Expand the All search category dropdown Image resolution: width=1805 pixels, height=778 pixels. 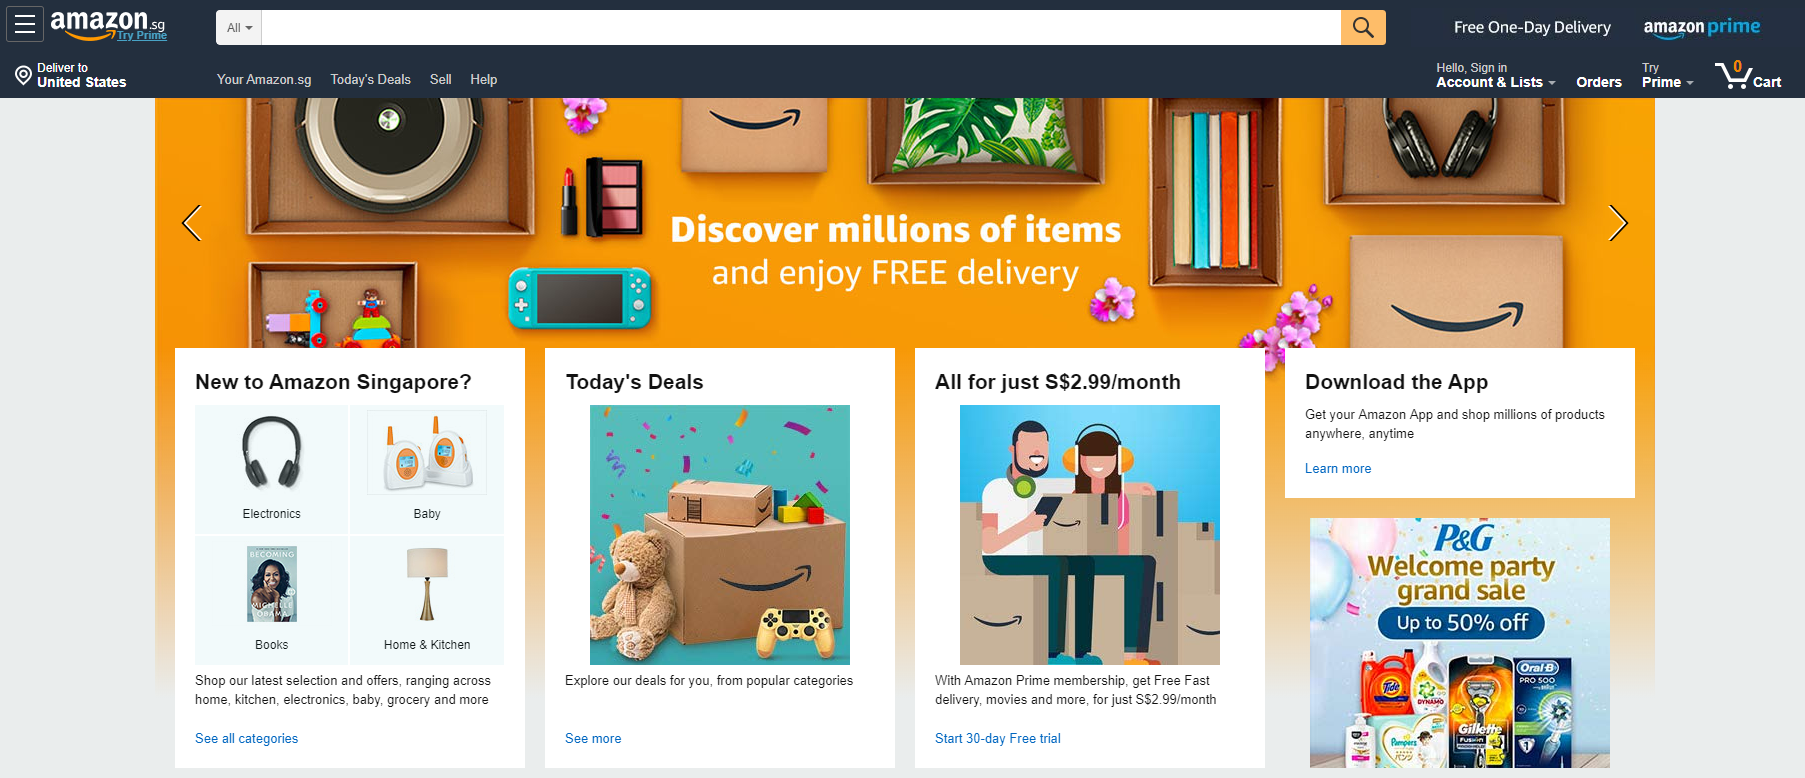(x=239, y=28)
